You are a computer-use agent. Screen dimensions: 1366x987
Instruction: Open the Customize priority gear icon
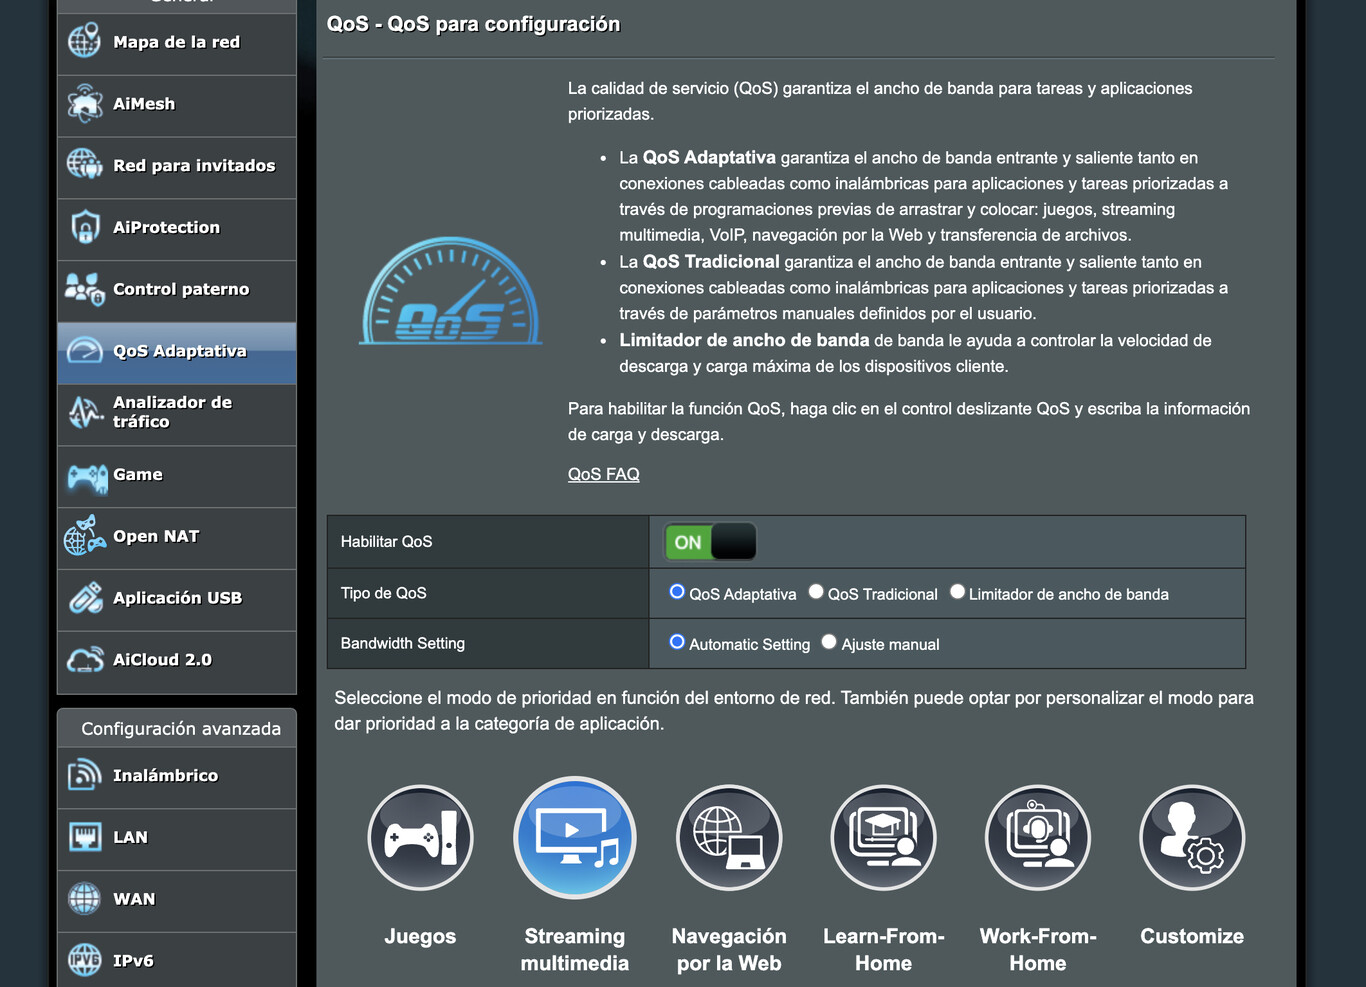tap(1191, 837)
